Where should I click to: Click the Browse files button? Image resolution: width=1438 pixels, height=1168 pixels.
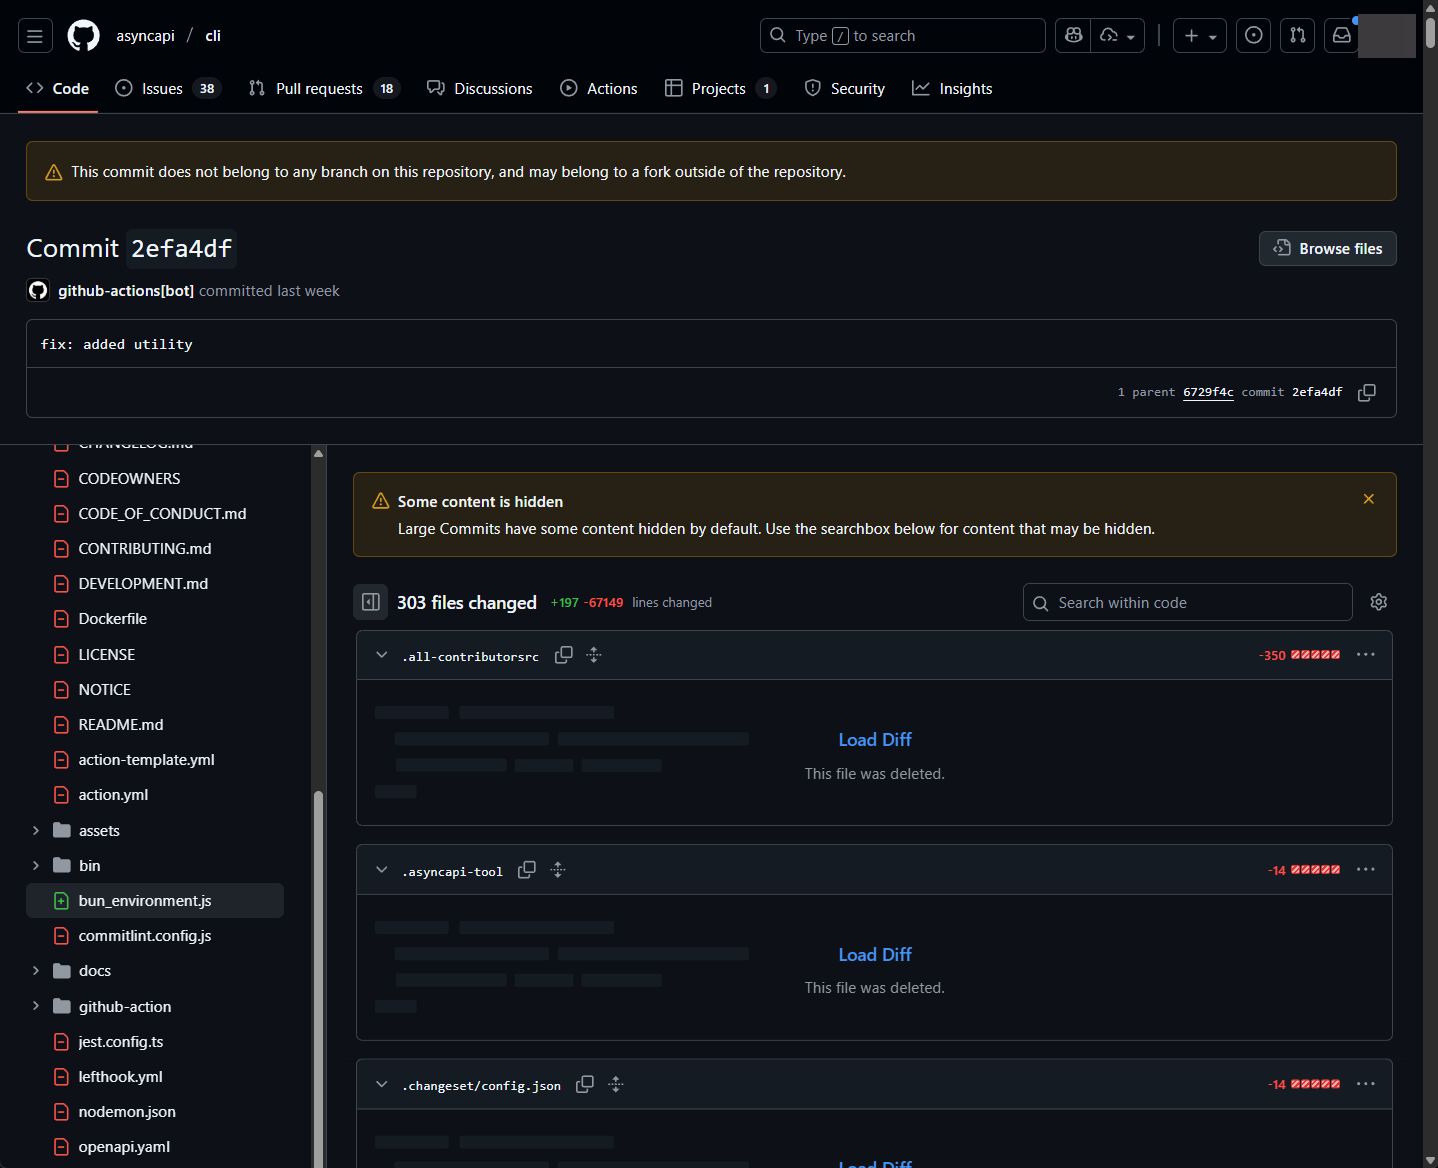(x=1328, y=249)
